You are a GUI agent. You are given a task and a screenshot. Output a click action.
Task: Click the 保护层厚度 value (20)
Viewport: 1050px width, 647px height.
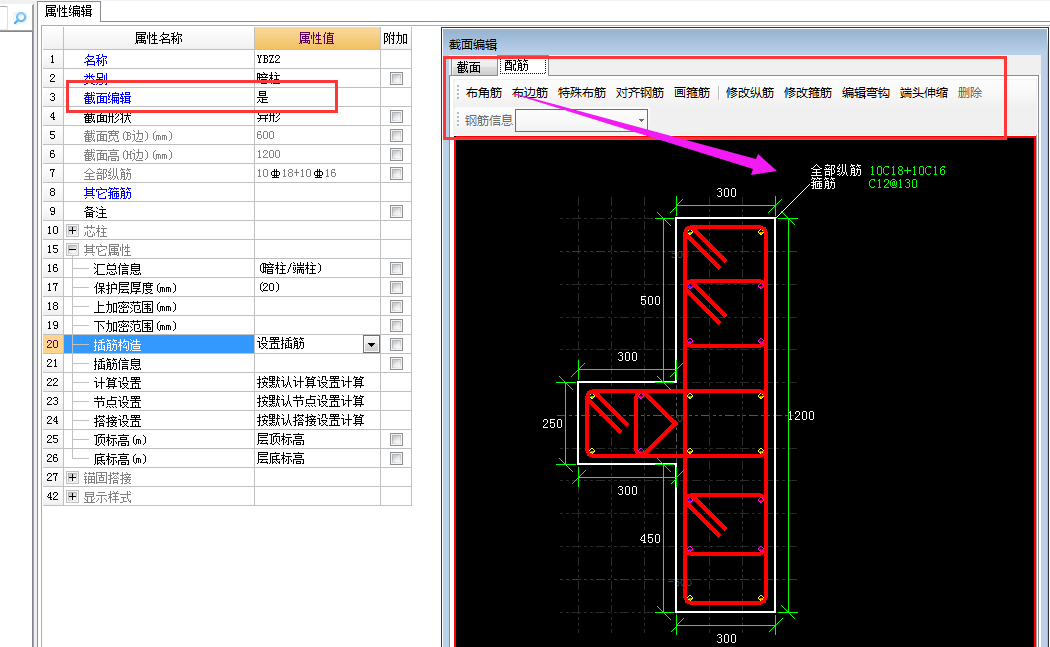(x=269, y=287)
